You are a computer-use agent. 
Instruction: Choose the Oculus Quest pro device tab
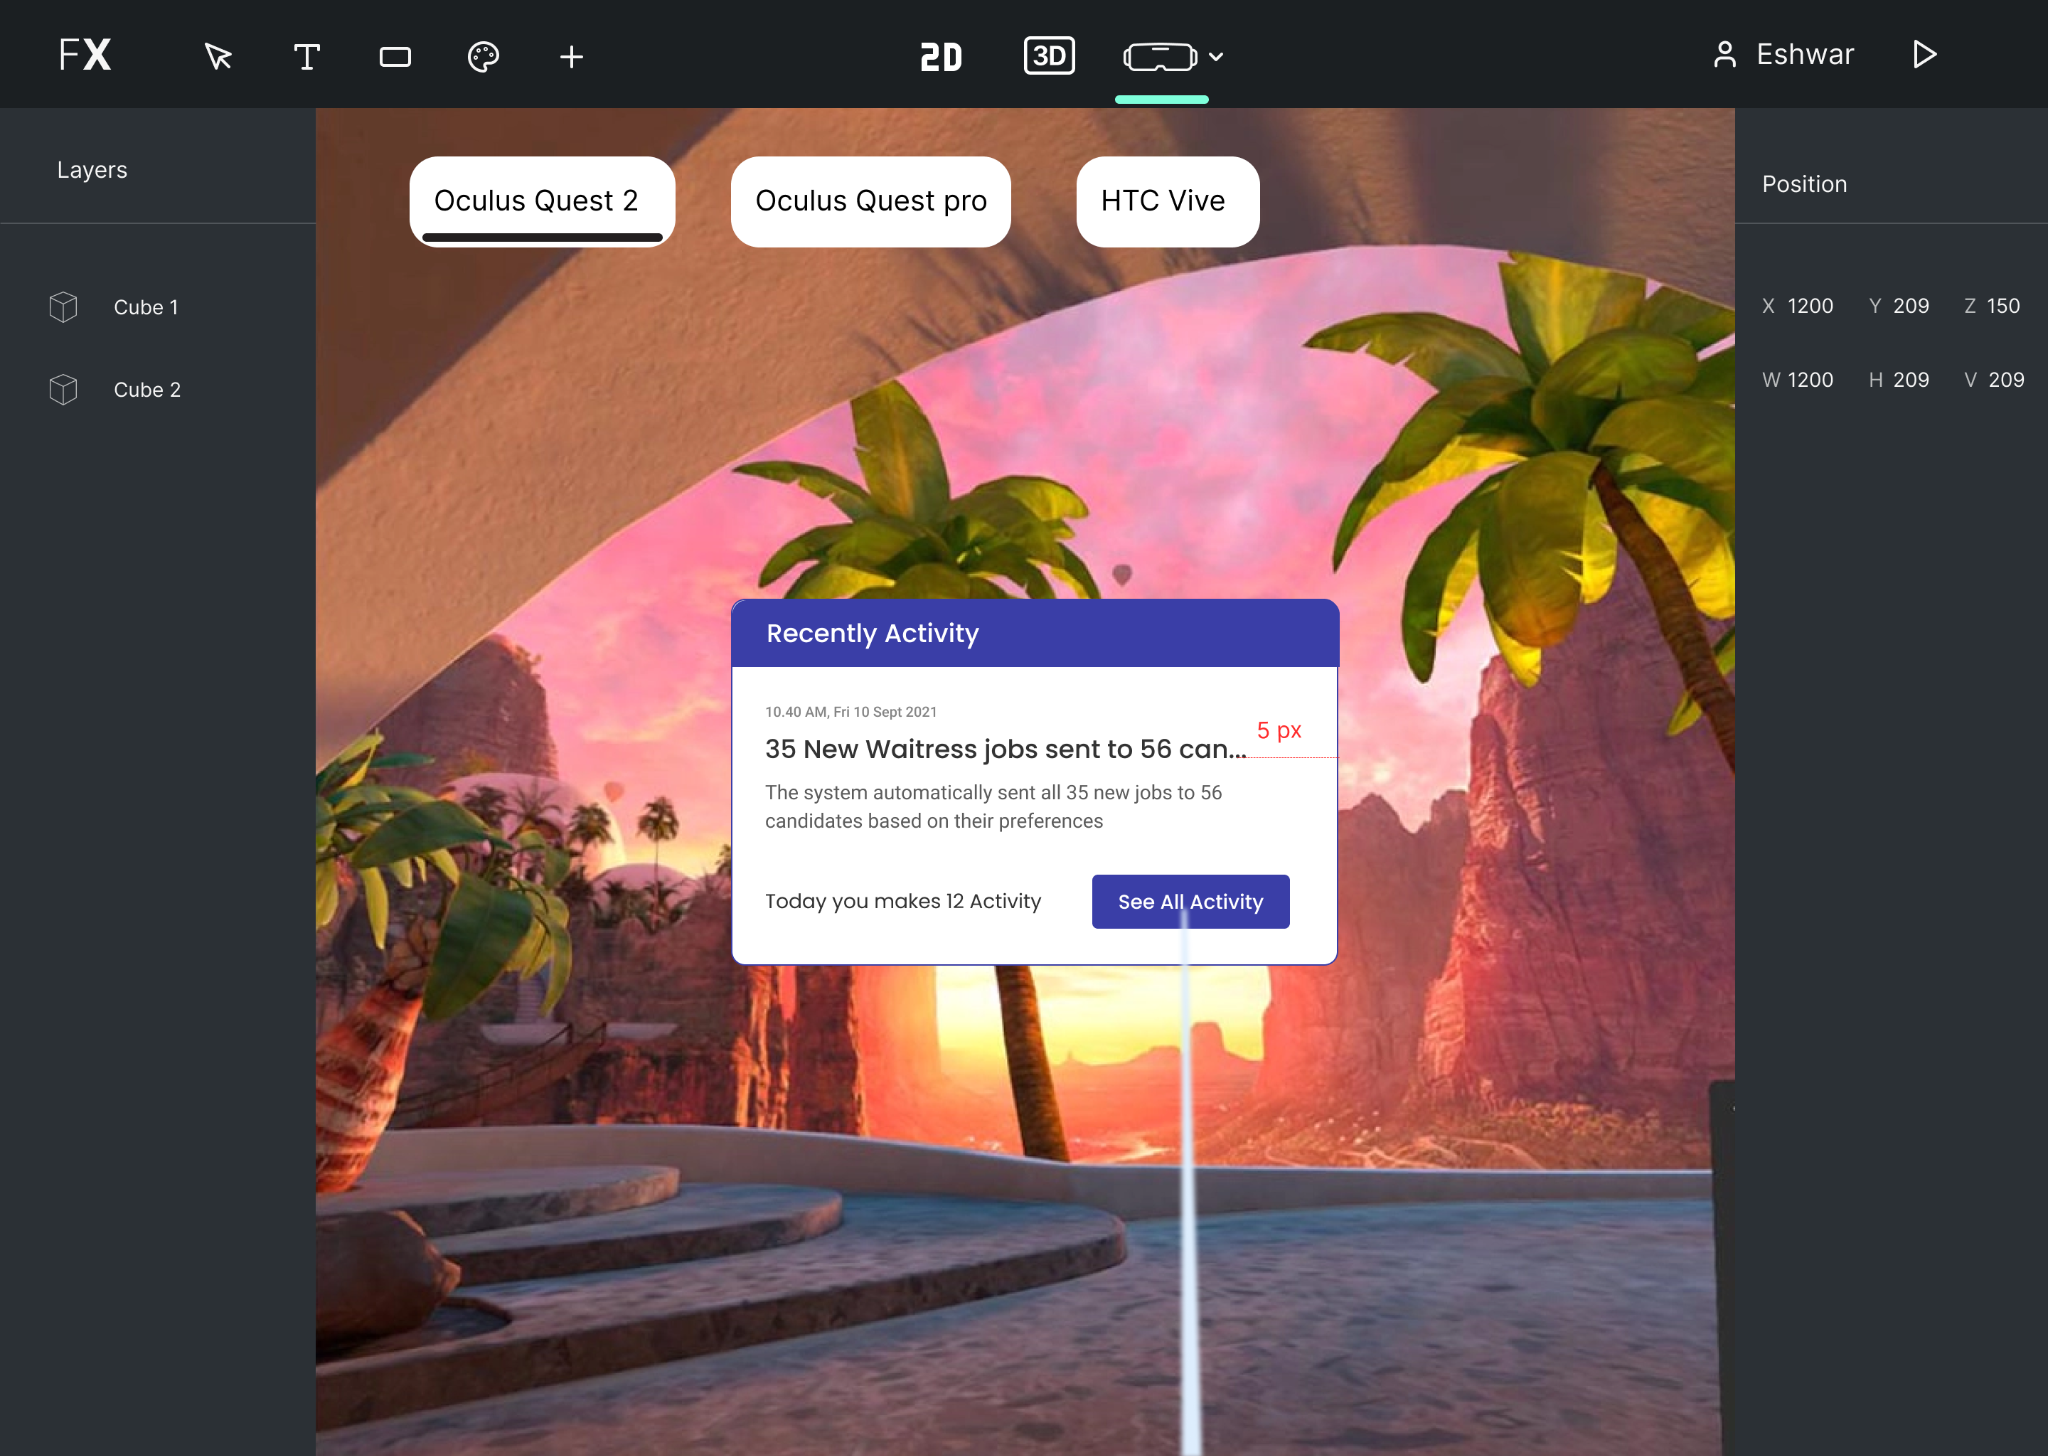click(871, 201)
